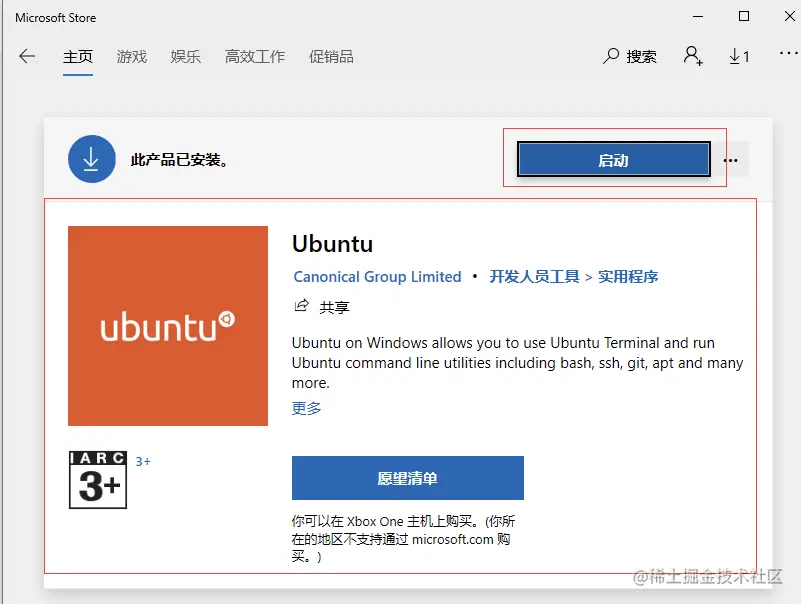The width and height of the screenshot is (801, 604).
Task: Switch to the 高效工作 tab
Action: 253,57
